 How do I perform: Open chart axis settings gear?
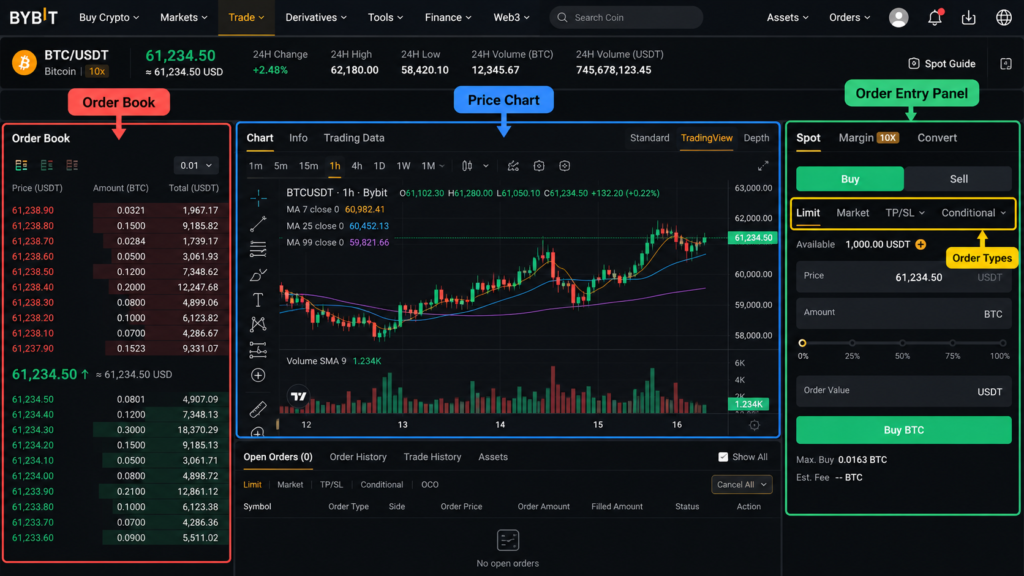click(x=754, y=425)
